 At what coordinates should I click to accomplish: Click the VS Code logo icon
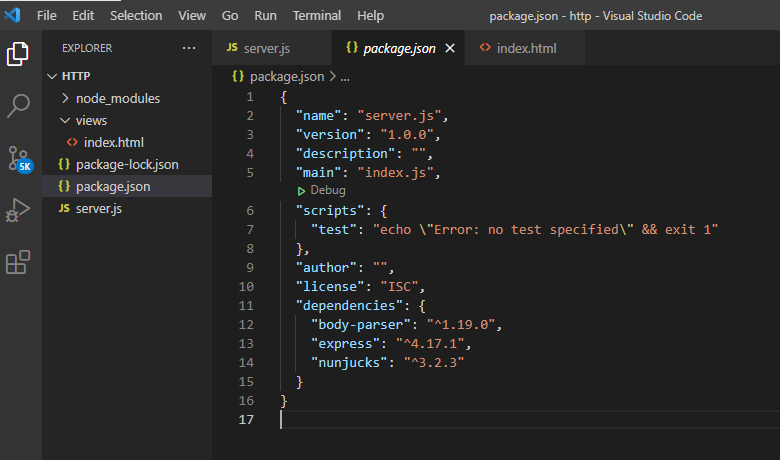click(12, 15)
